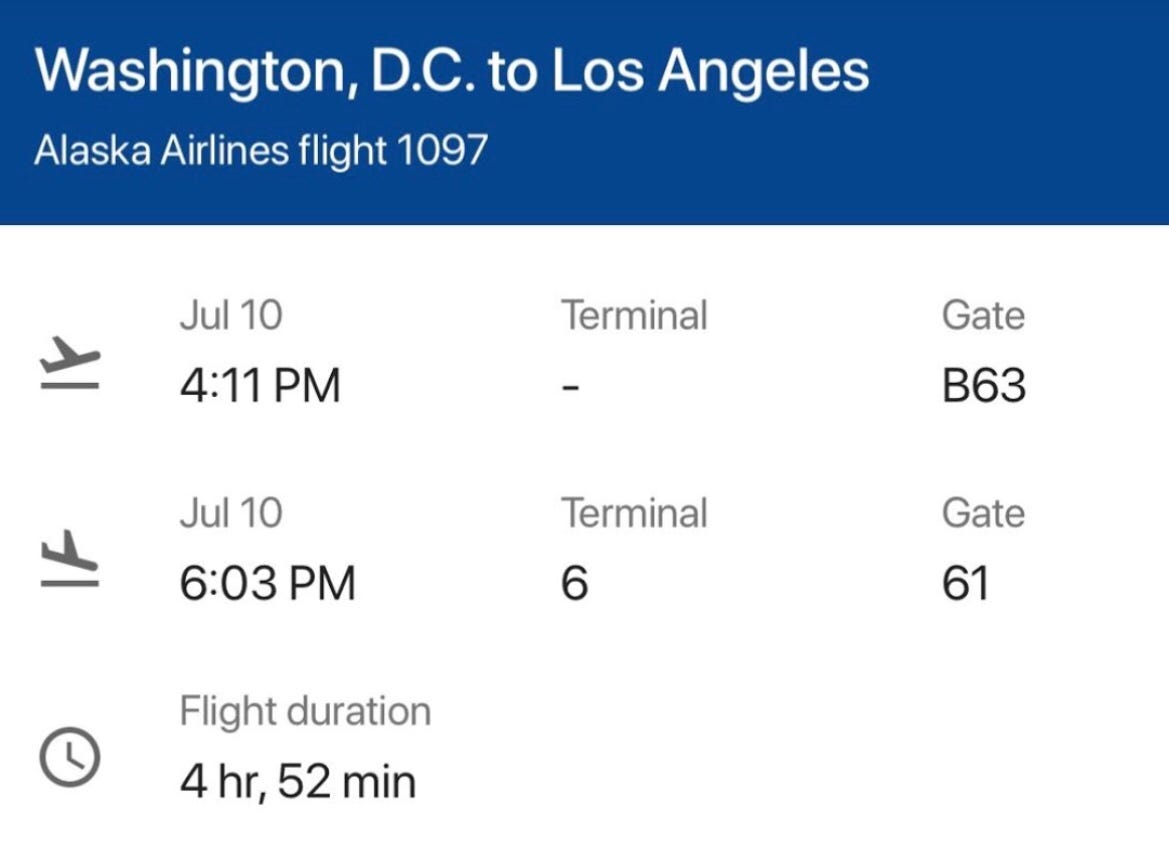Click the arrival terminal 6 value

pyautogui.click(x=575, y=583)
